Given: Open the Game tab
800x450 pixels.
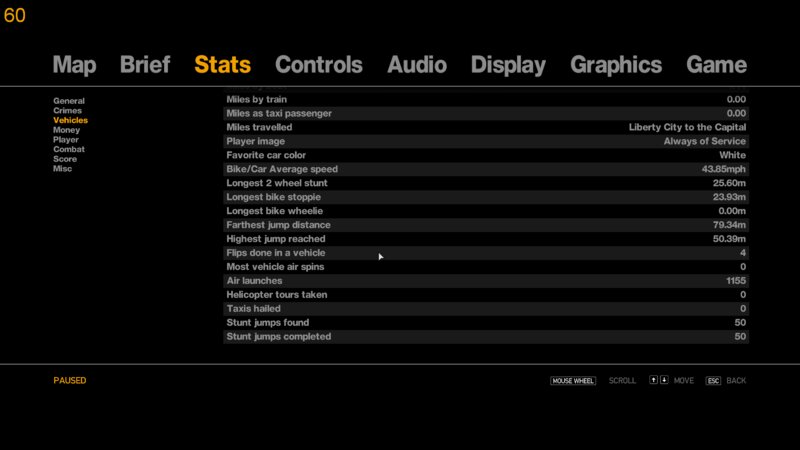Looking at the screenshot, I should [x=716, y=65].
